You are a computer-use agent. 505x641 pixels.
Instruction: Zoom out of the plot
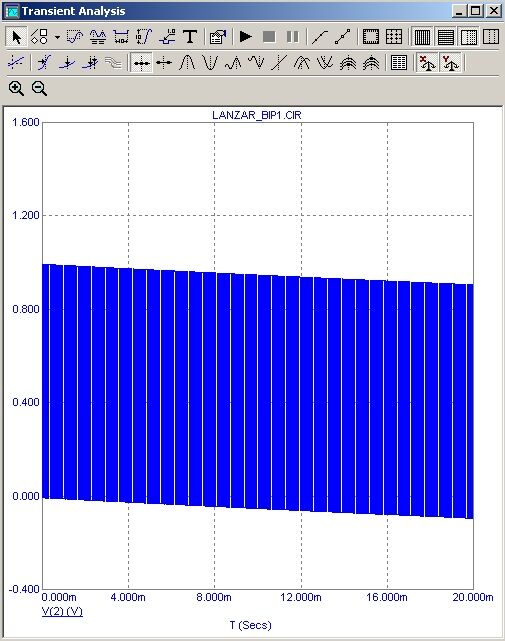39,88
